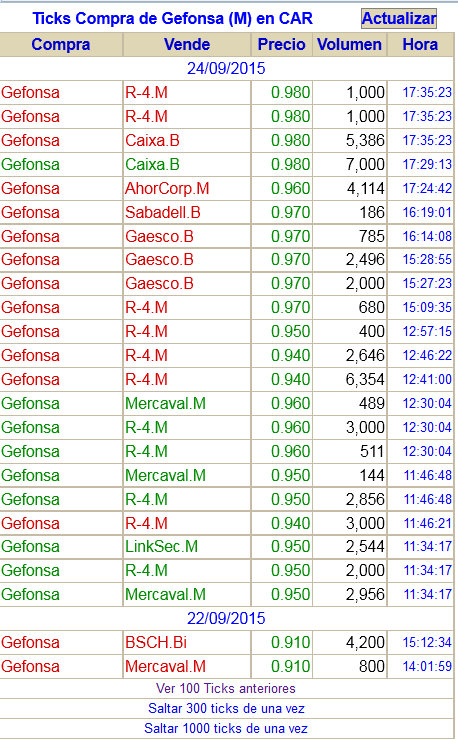Click the Actualizar button

(x=399, y=18)
